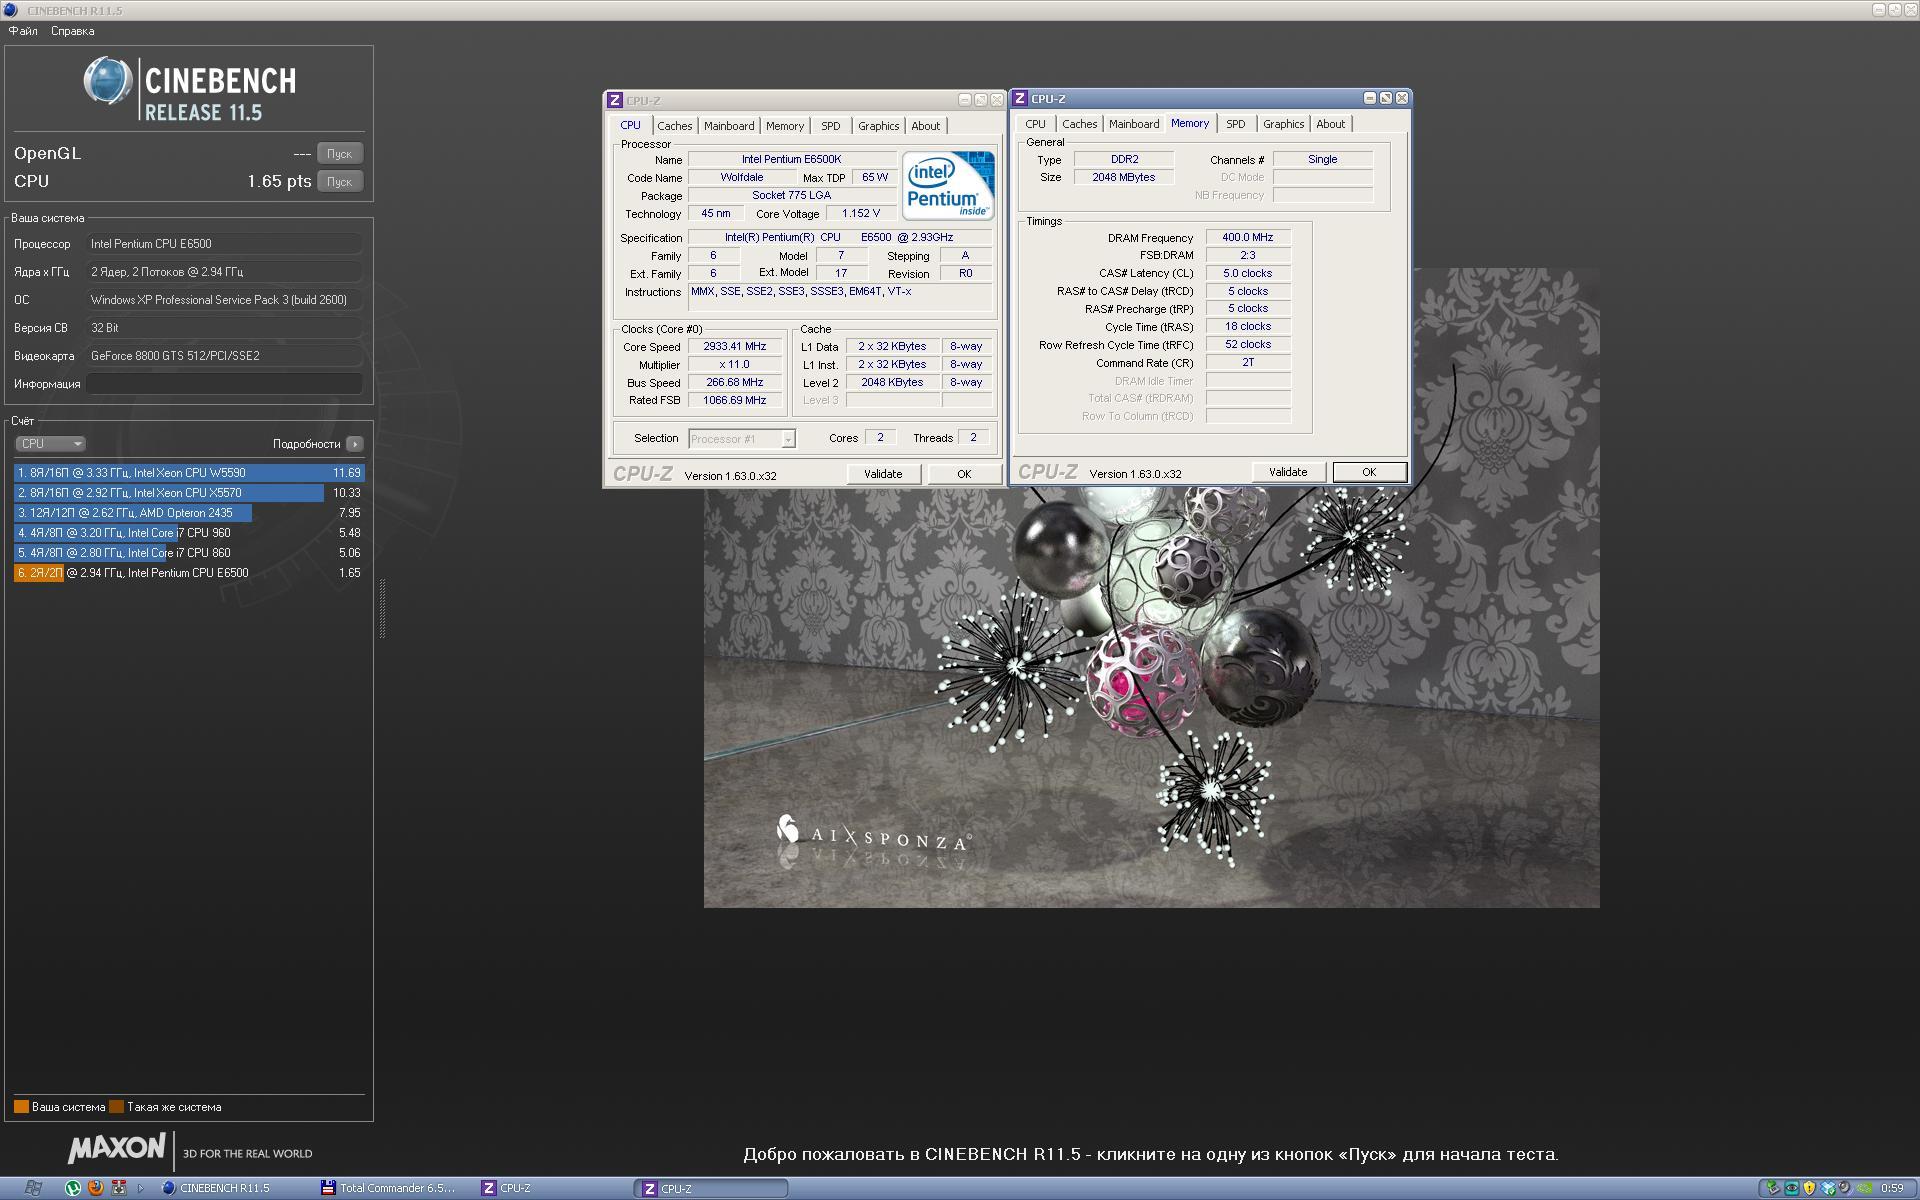The image size is (1920, 1200).
Task: Open SPD tab in right CPU-Z window
Action: point(1236,124)
